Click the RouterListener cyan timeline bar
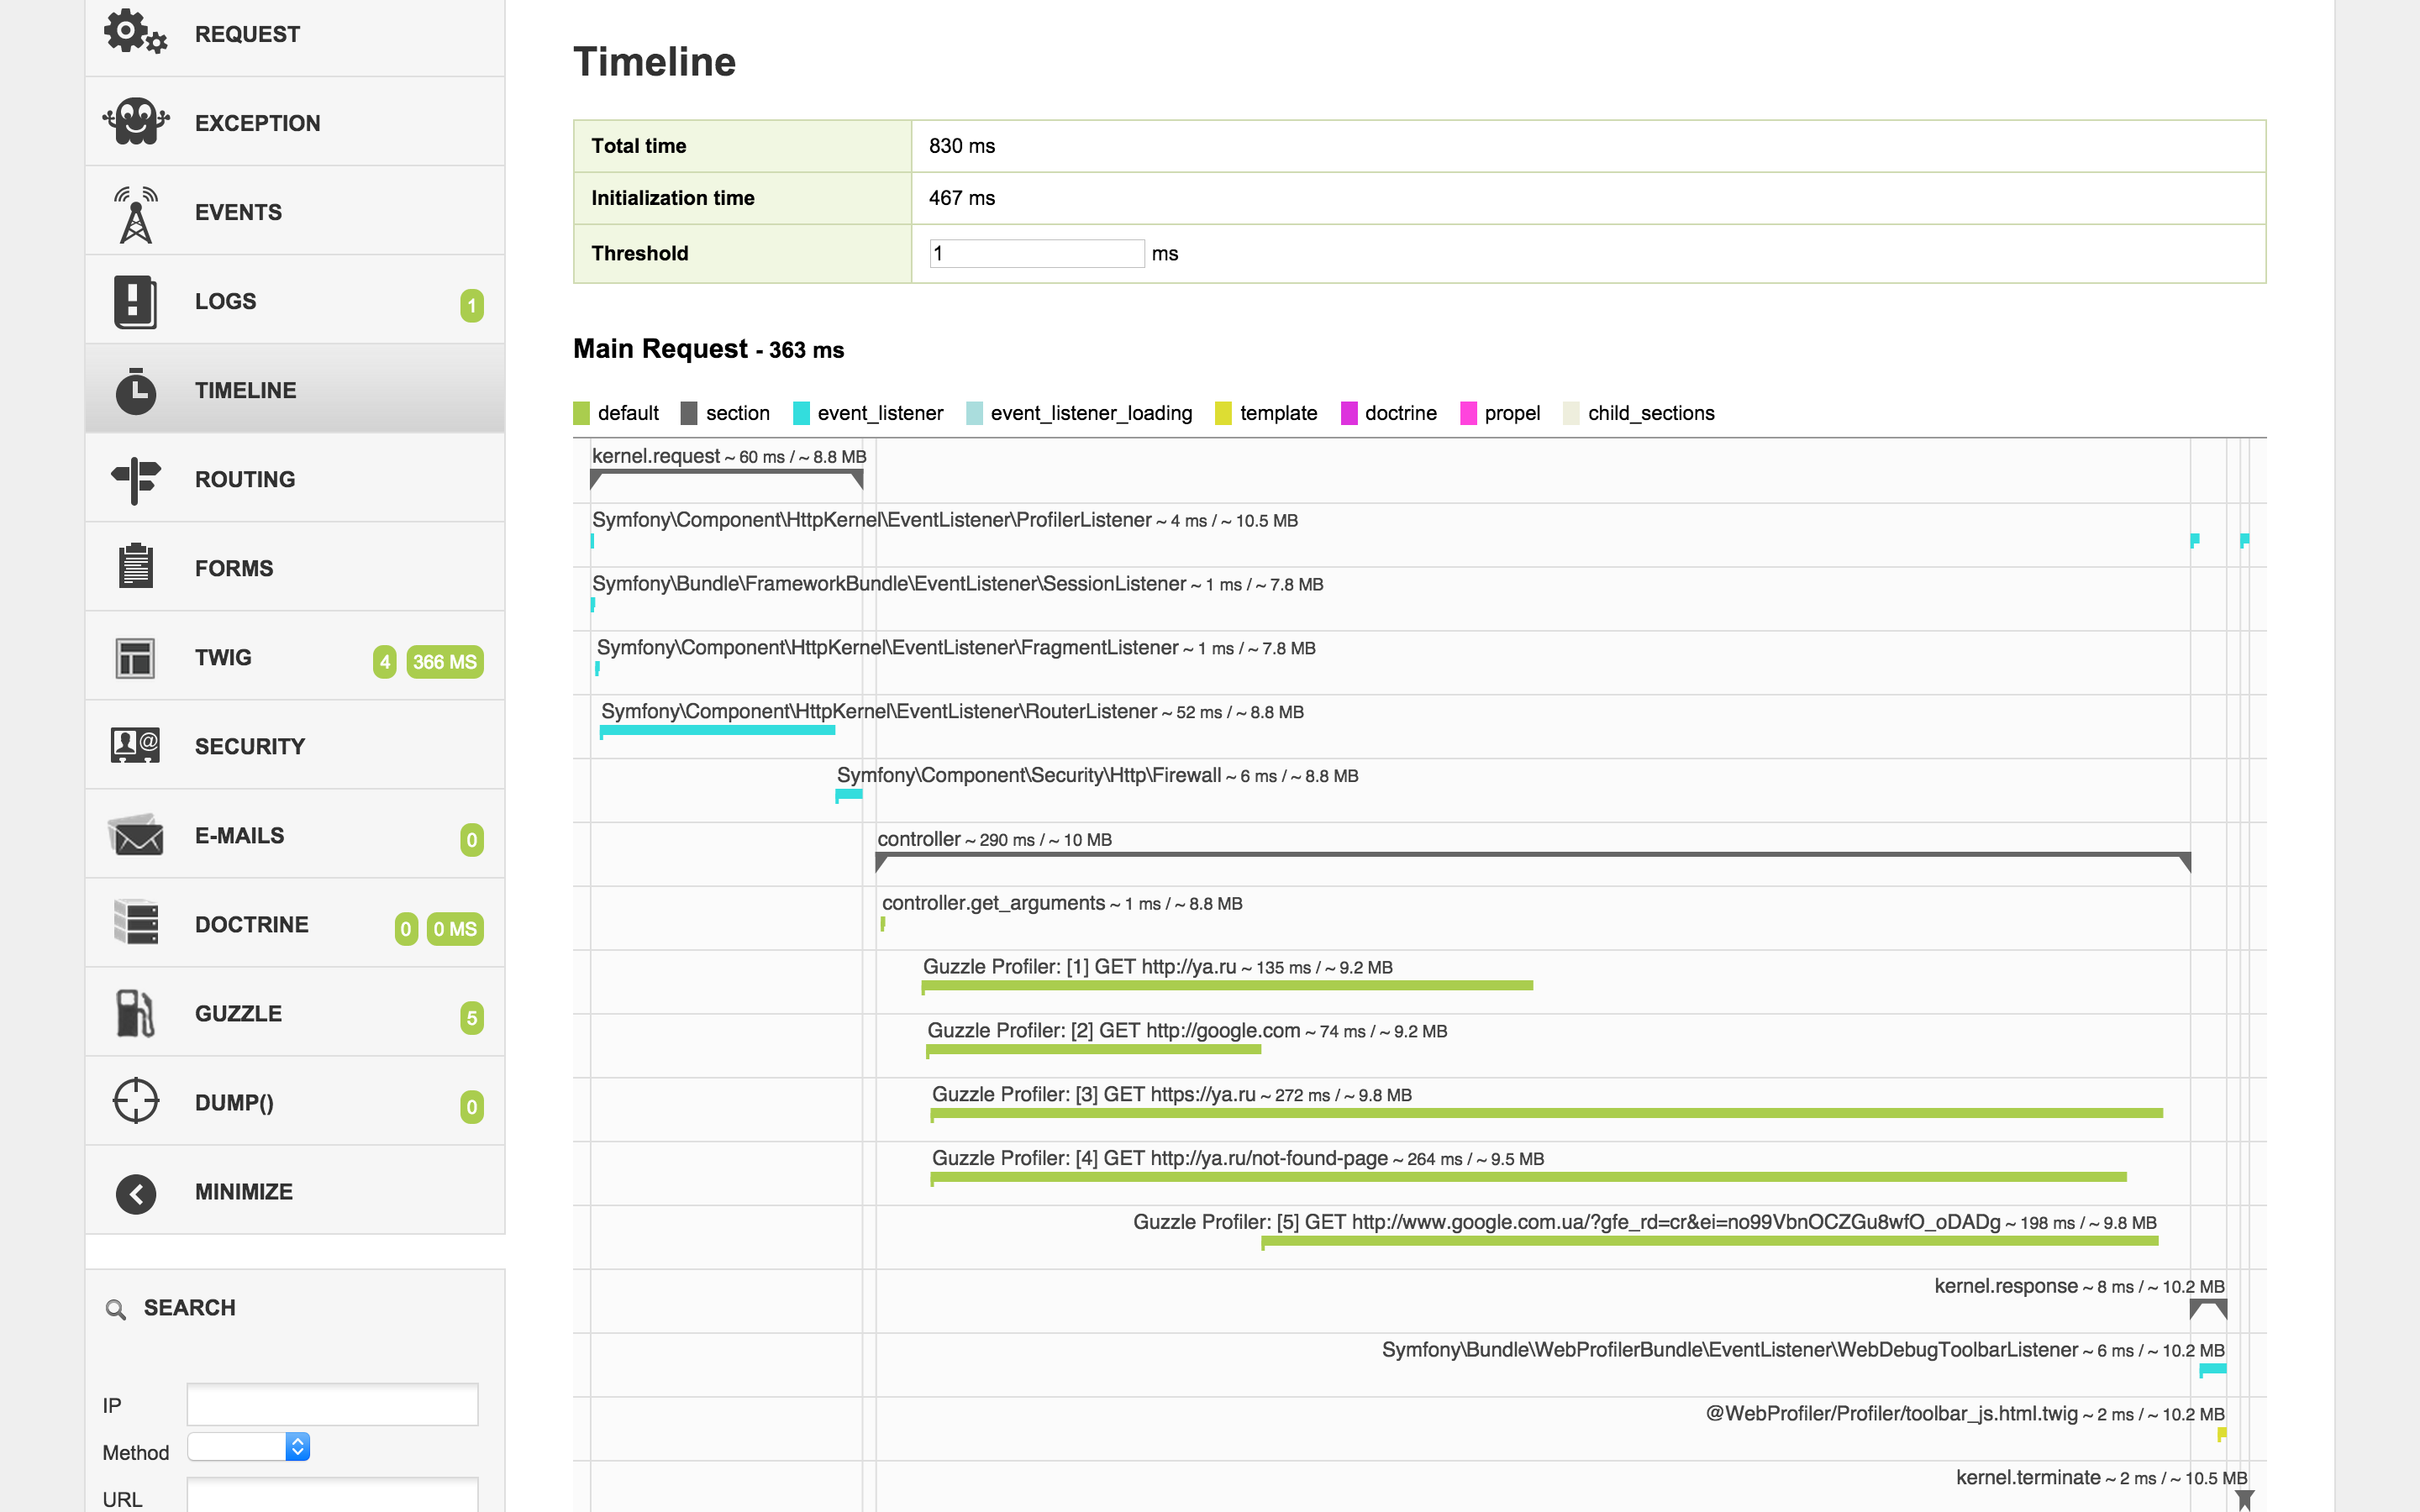Image resolution: width=2420 pixels, height=1512 pixels. pos(717,731)
